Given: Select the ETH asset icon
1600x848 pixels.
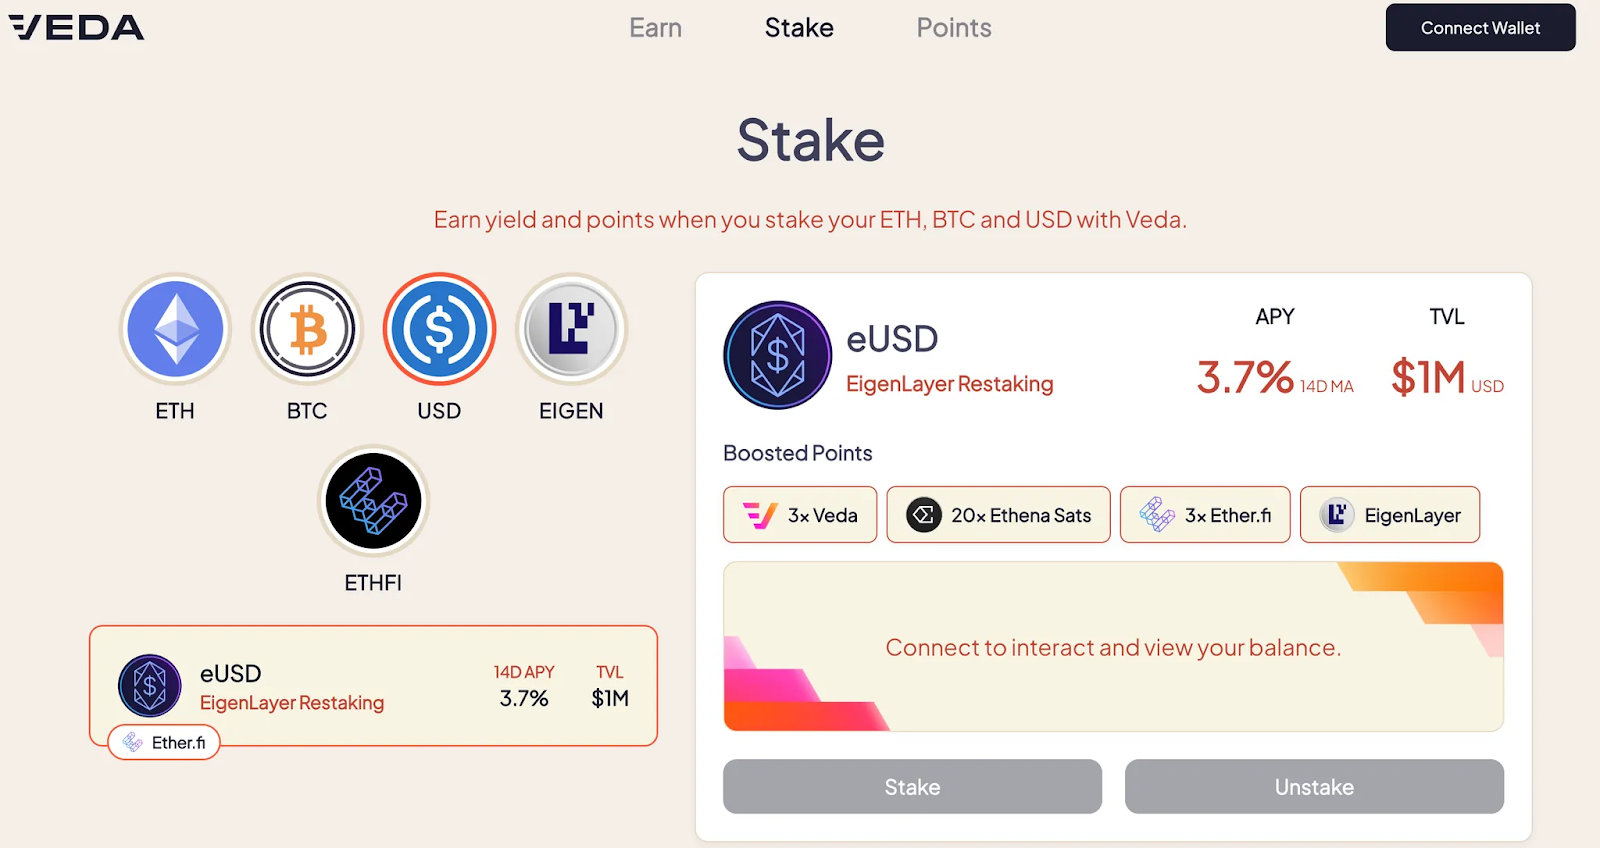Looking at the screenshot, I should click(175, 329).
